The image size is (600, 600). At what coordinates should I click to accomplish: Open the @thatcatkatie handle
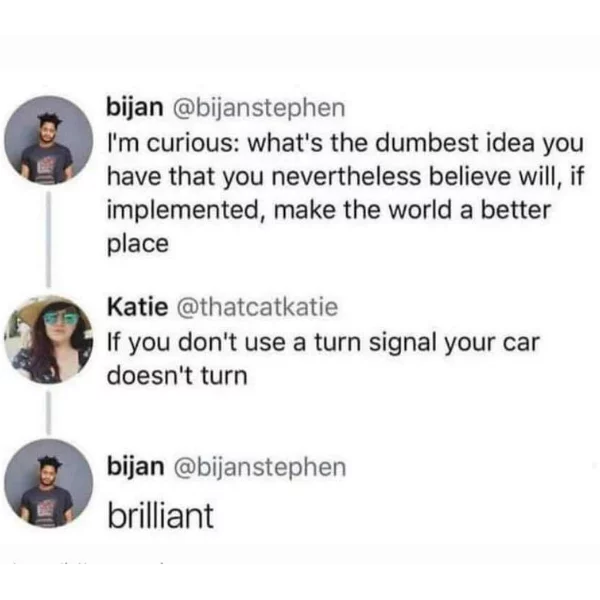pyautogui.click(x=257, y=307)
